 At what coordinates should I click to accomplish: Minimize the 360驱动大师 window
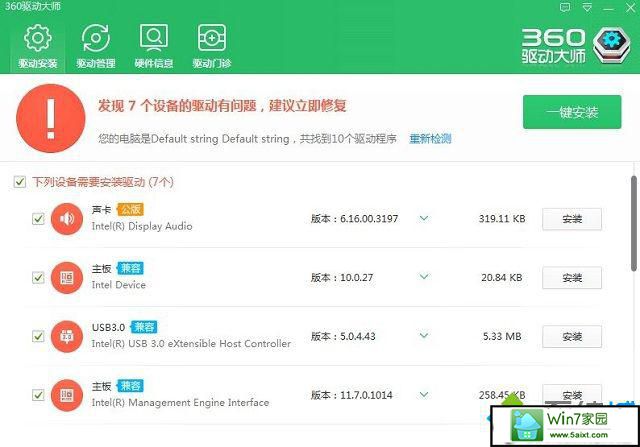(x=609, y=8)
